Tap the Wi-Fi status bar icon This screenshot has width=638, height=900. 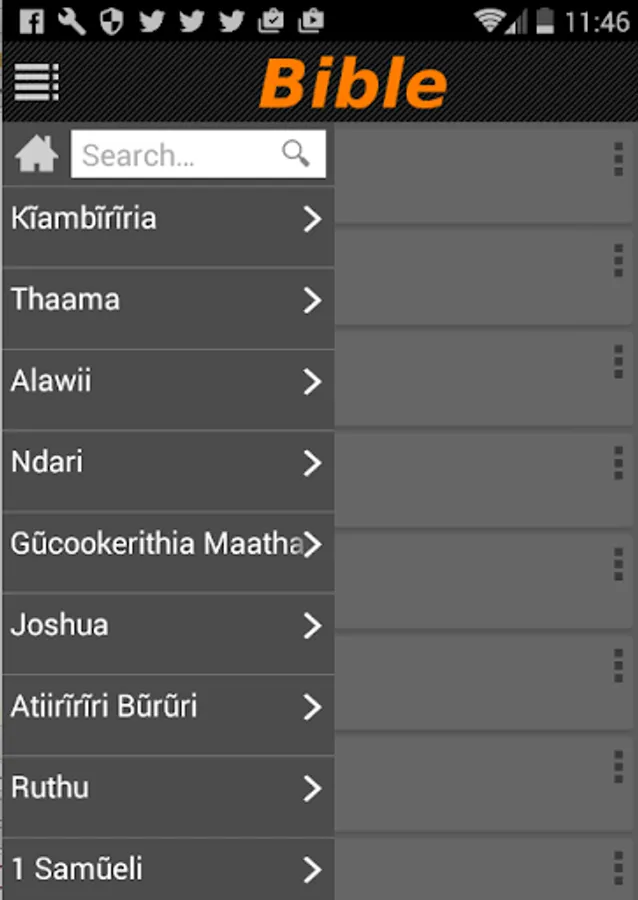490,20
